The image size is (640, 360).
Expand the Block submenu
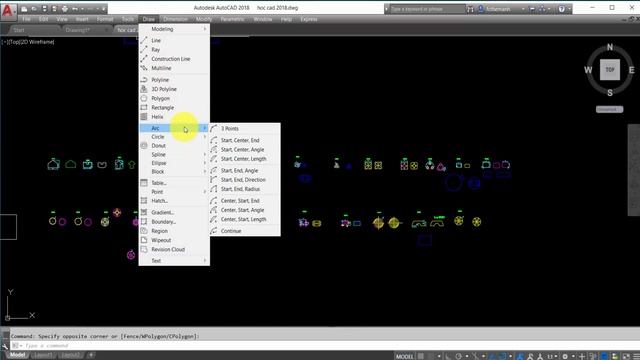[x=174, y=172]
